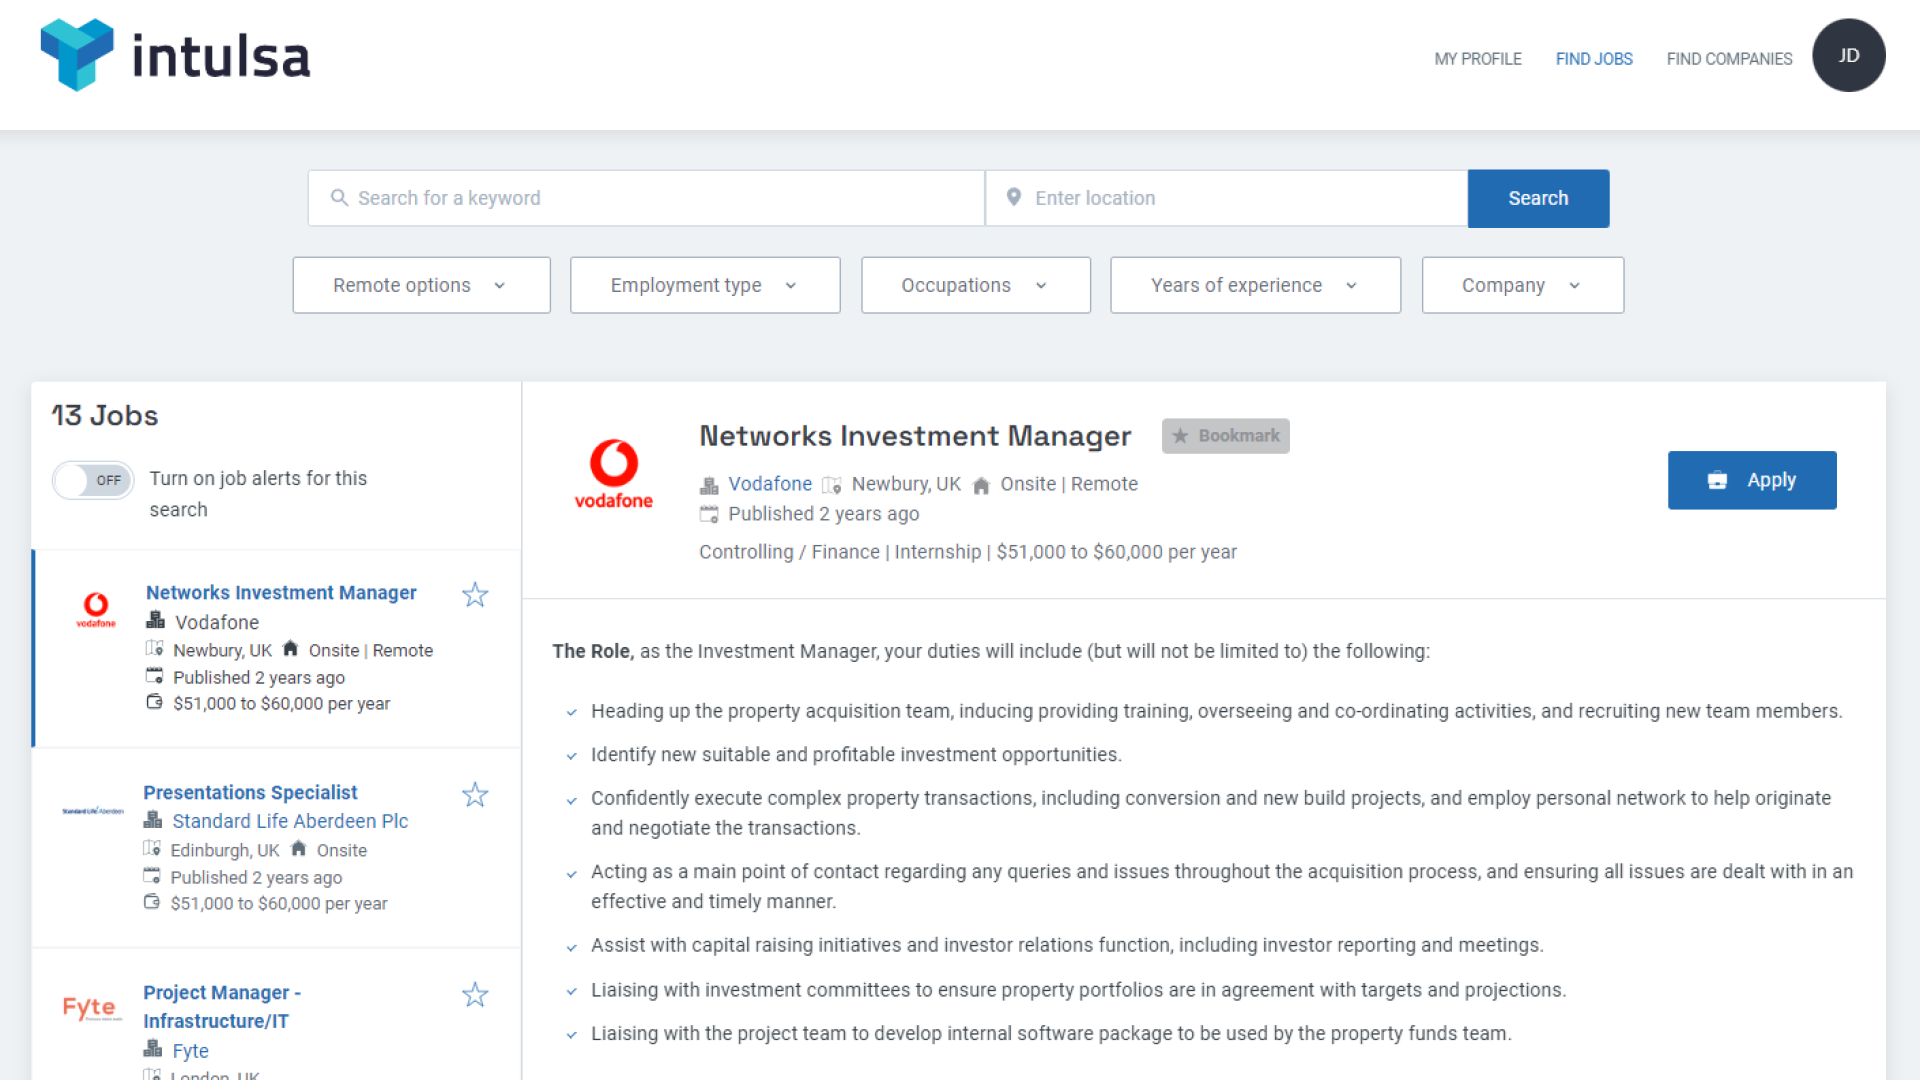Click the map icon beside Edinburgh, UK
This screenshot has height=1080, width=1920.
coord(152,849)
